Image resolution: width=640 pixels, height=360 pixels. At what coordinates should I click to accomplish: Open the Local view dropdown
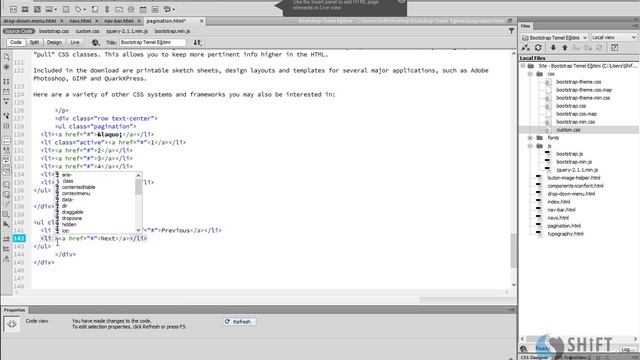coord(614,38)
